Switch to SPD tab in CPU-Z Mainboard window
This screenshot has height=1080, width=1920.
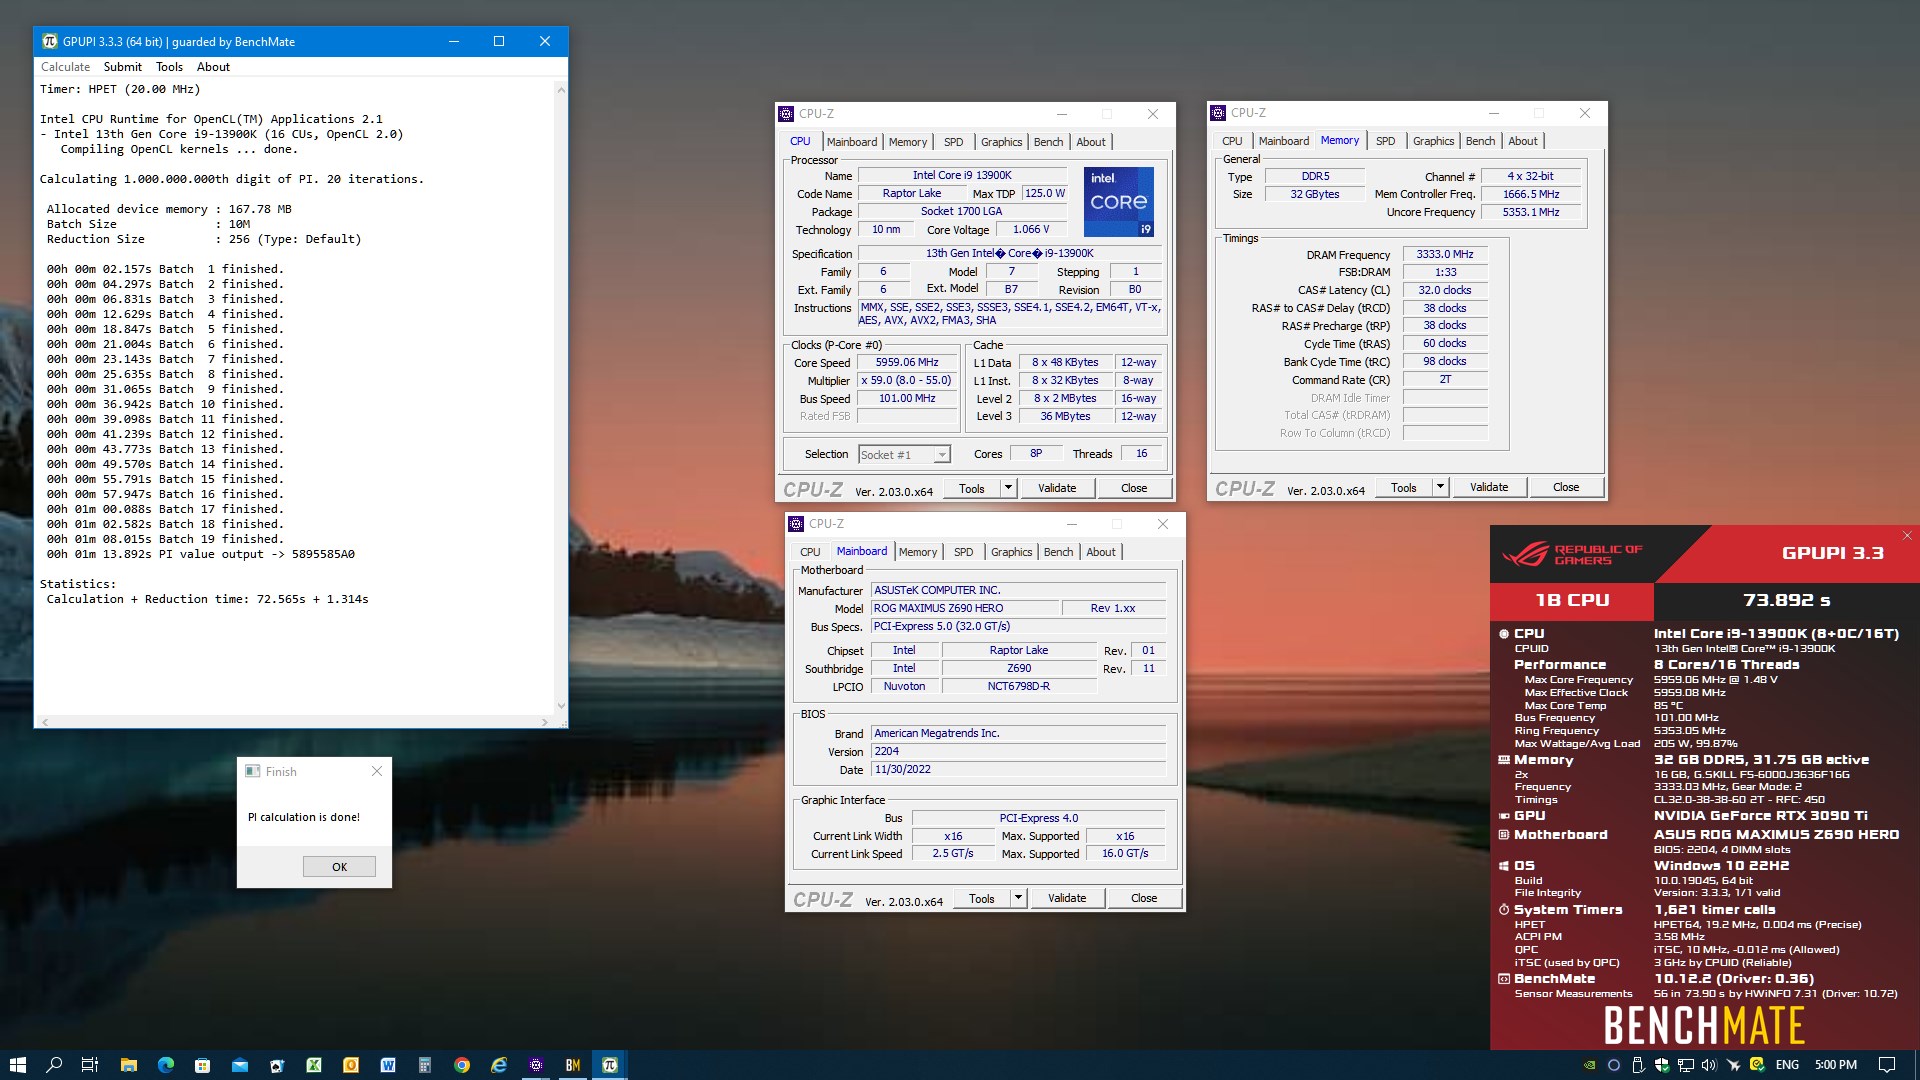963,552
